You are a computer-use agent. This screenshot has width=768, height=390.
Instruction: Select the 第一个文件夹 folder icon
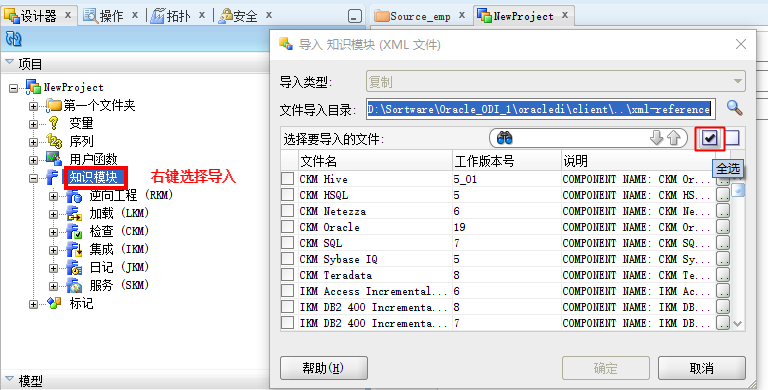point(53,105)
